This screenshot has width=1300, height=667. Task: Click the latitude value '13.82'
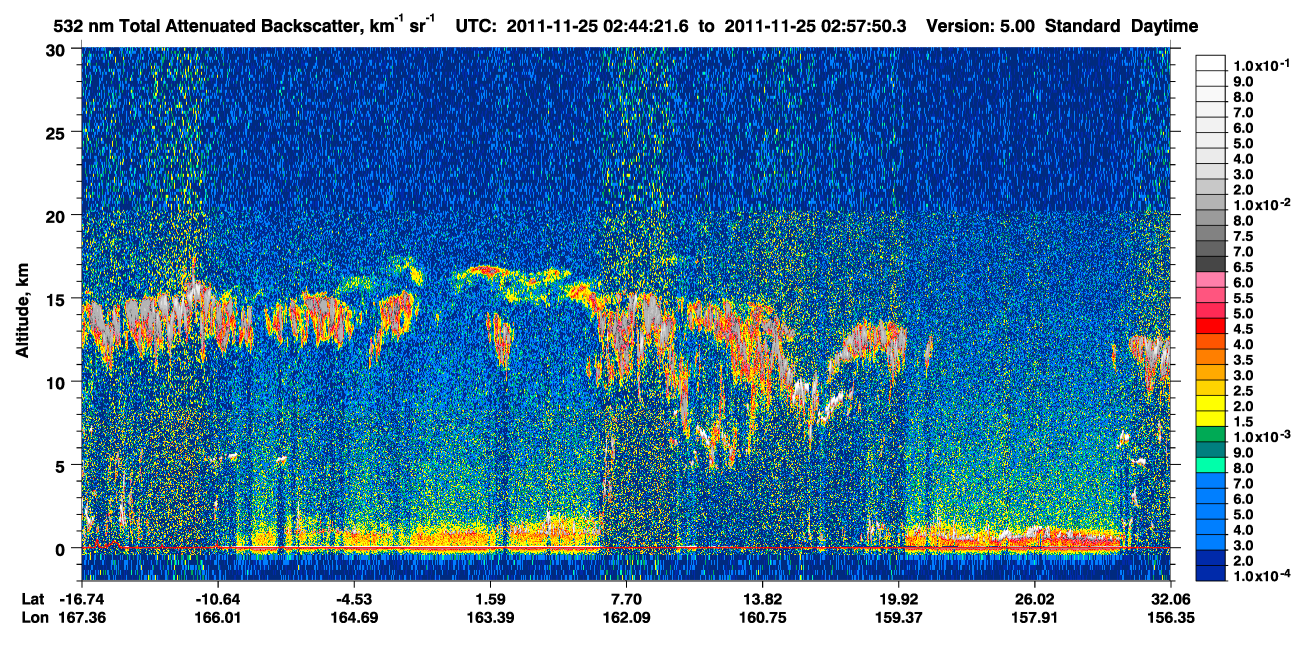coord(762,598)
